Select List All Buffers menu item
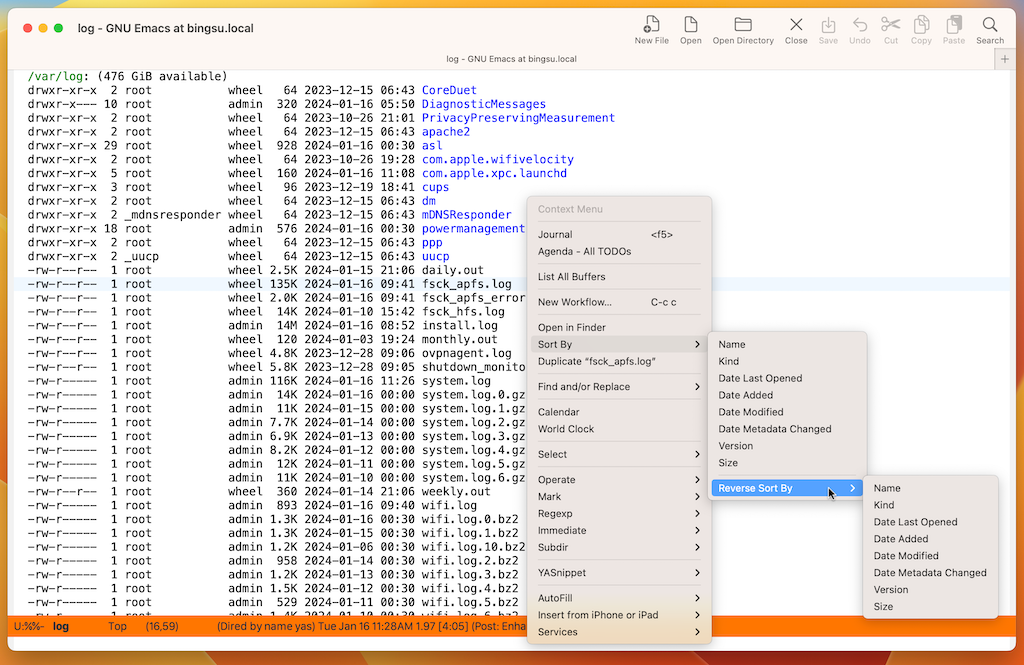This screenshot has width=1024, height=665. pyautogui.click(x=618, y=276)
